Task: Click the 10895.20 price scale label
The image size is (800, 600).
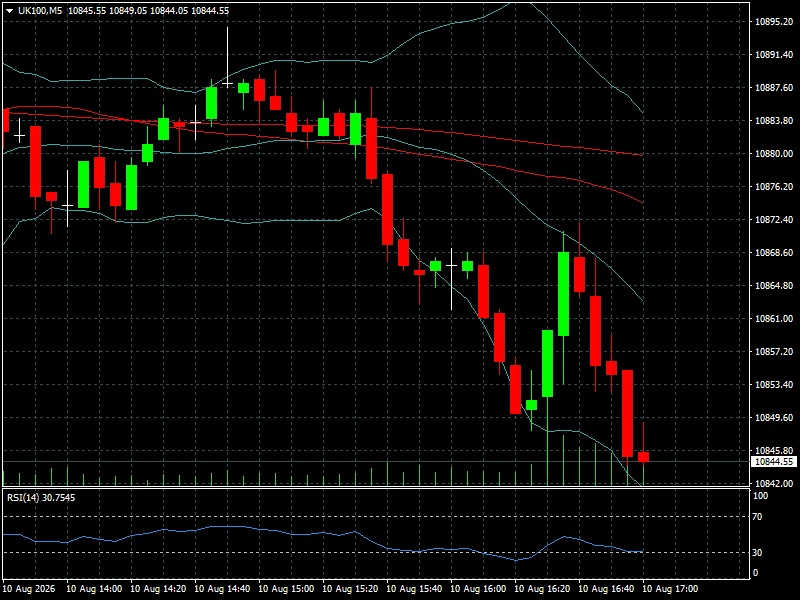Action: tap(774, 21)
